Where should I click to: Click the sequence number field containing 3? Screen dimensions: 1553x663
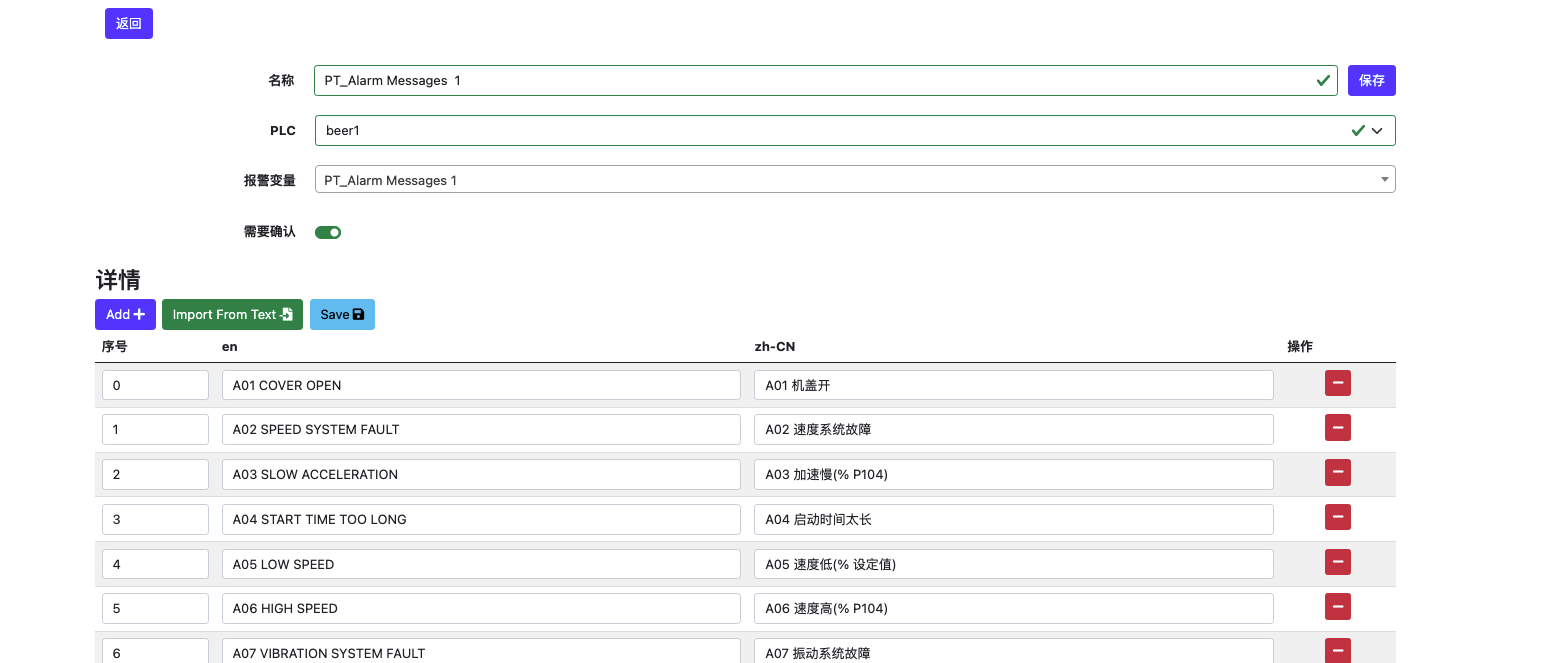pos(155,519)
